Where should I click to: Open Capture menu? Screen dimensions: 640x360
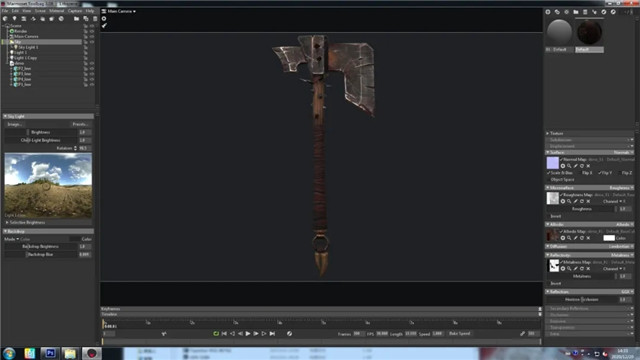tap(75, 11)
